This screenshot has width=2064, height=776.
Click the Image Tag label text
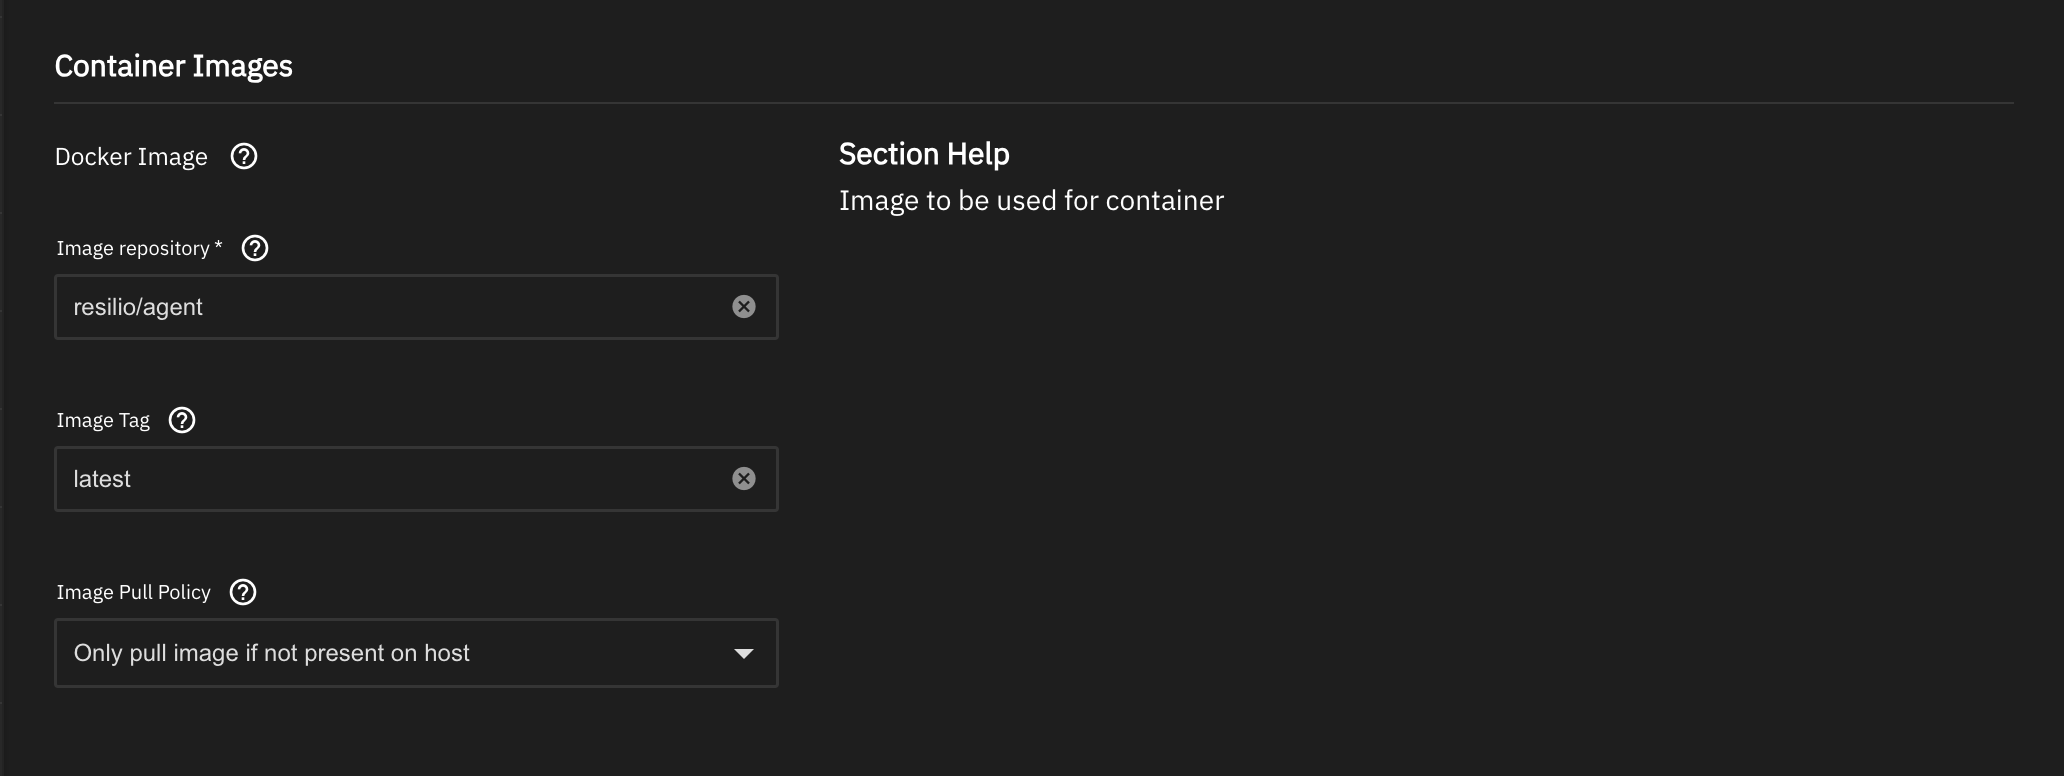[103, 420]
